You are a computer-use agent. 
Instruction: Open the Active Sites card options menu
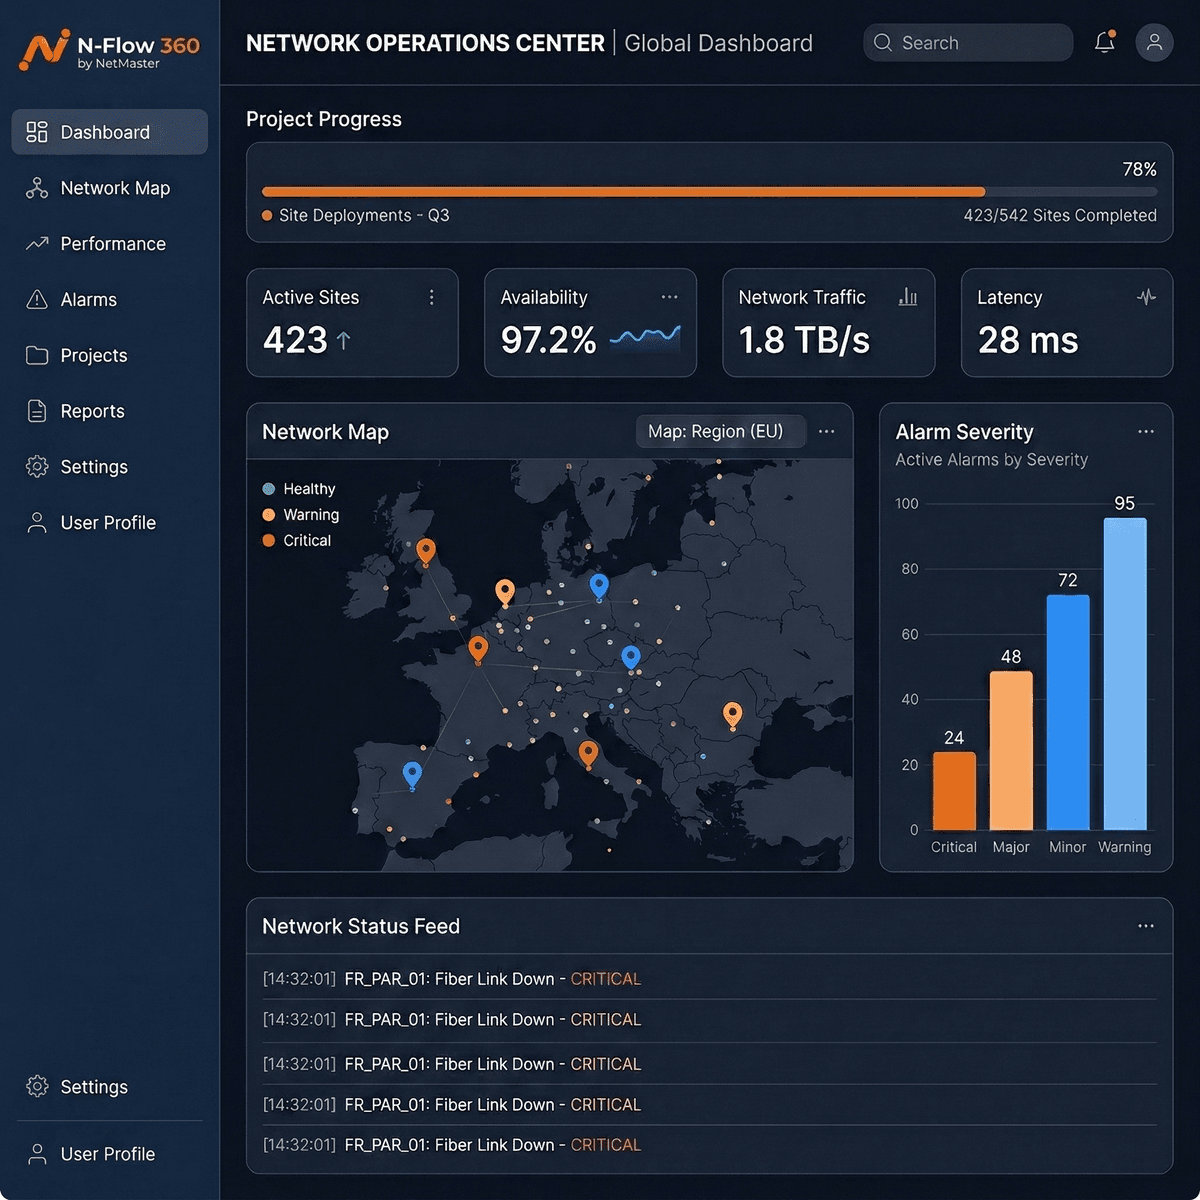(431, 297)
